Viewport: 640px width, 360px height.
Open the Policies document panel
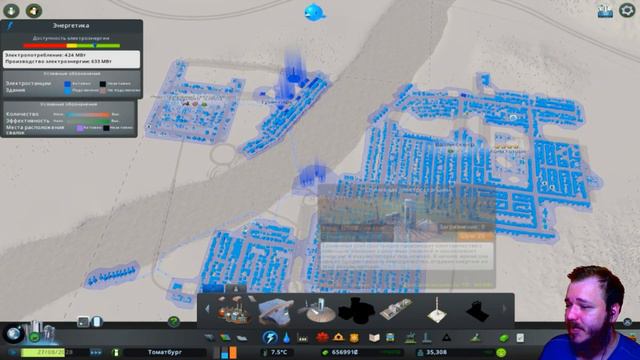coord(520,338)
